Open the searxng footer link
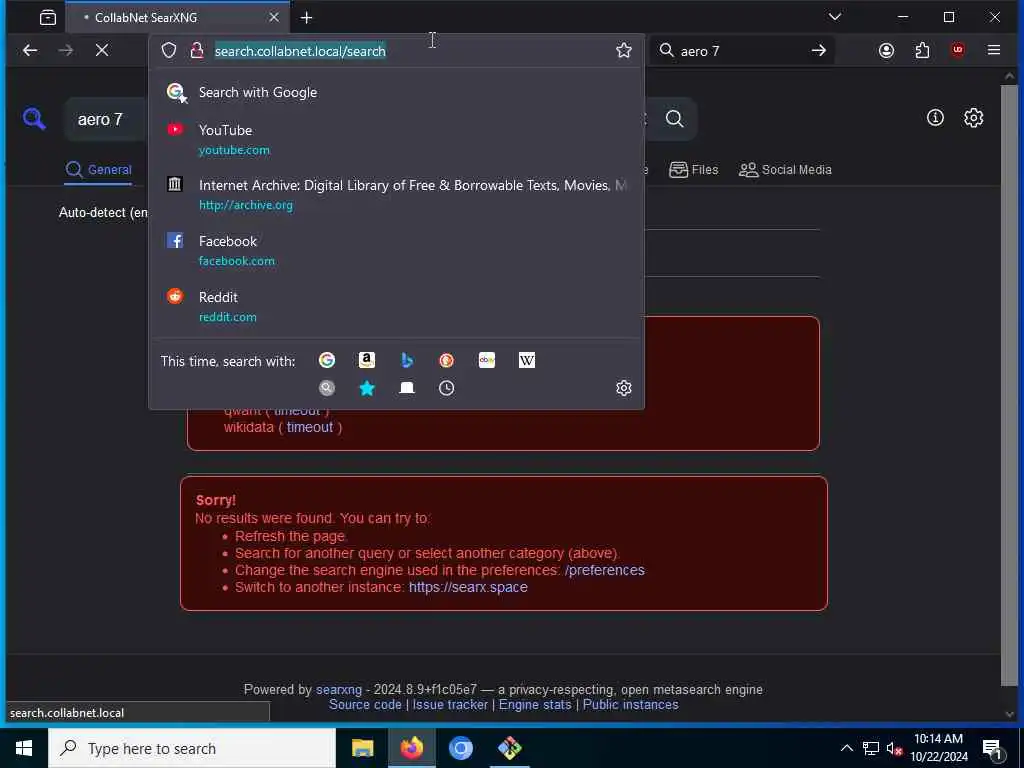This screenshot has width=1024, height=768. coord(338,690)
